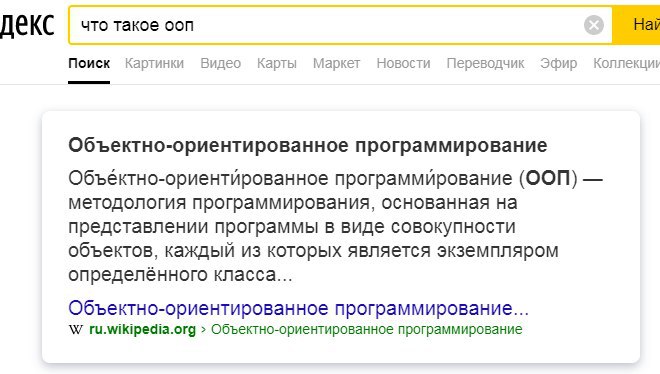660x374 pixels.
Task: Open the blue 'Объектно-ориентированное программирование...' result link
Action: [298, 308]
